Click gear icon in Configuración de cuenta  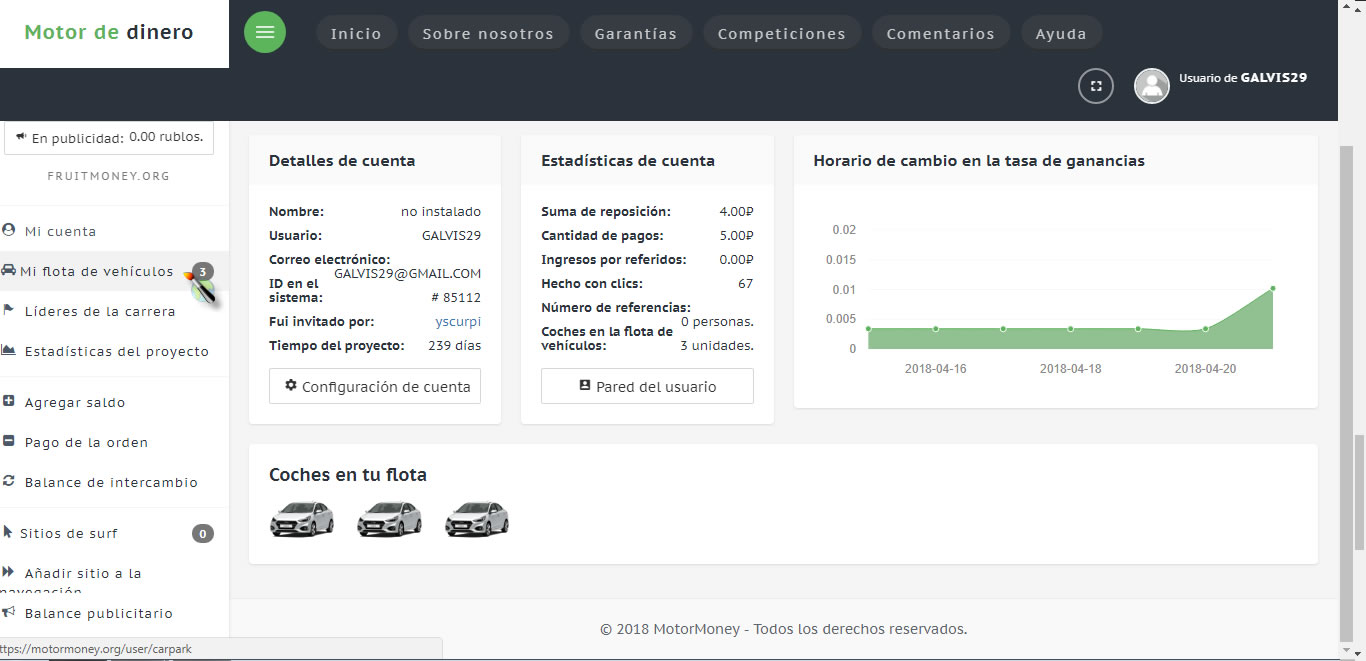click(x=291, y=385)
